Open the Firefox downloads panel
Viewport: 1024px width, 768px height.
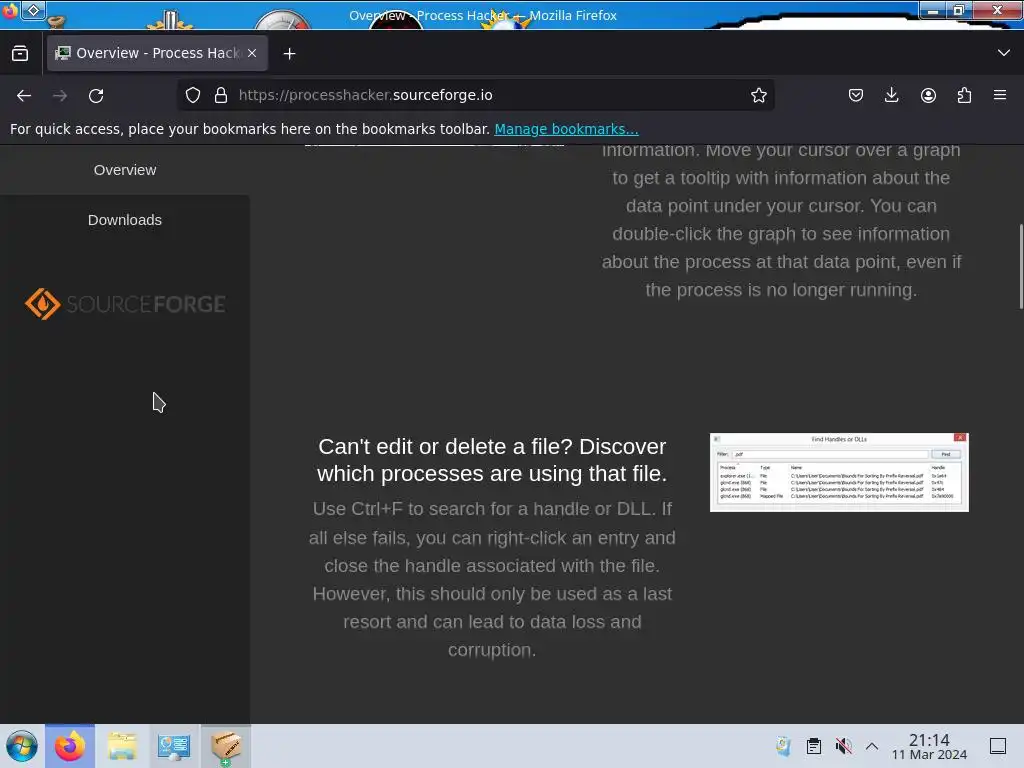[891, 95]
